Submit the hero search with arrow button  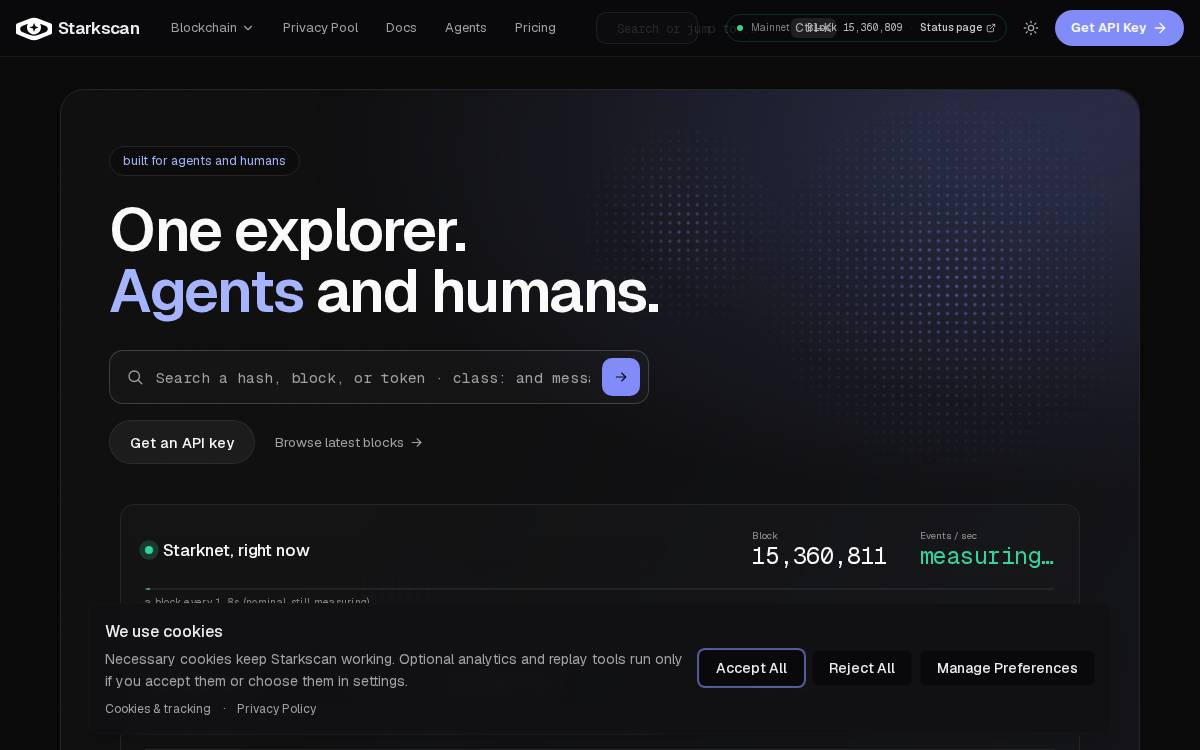pyautogui.click(x=621, y=377)
